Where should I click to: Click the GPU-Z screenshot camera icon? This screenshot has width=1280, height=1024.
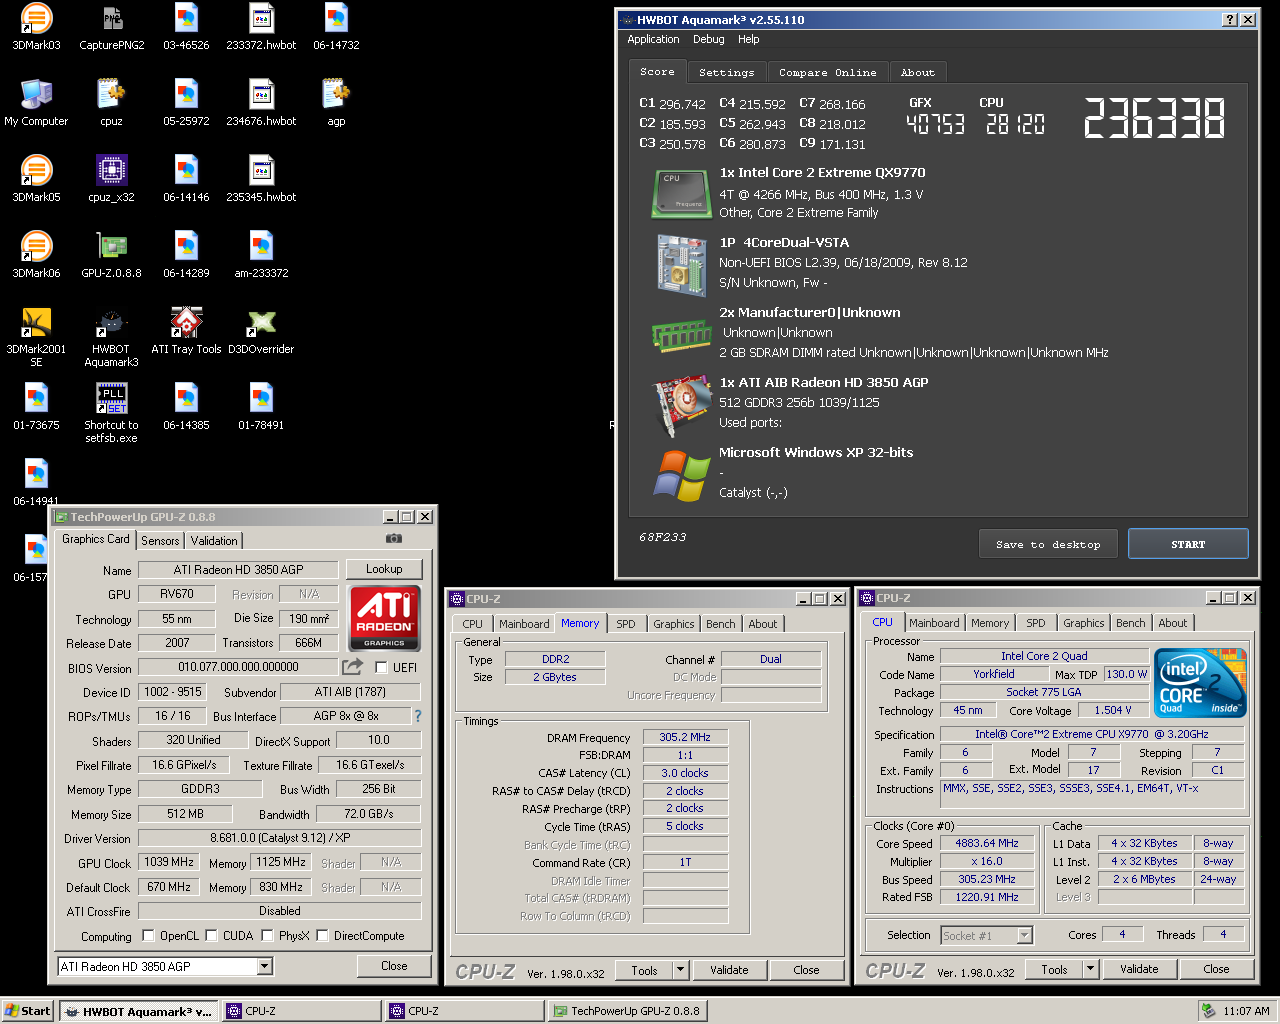pyautogui.click(x=394, y=538)
